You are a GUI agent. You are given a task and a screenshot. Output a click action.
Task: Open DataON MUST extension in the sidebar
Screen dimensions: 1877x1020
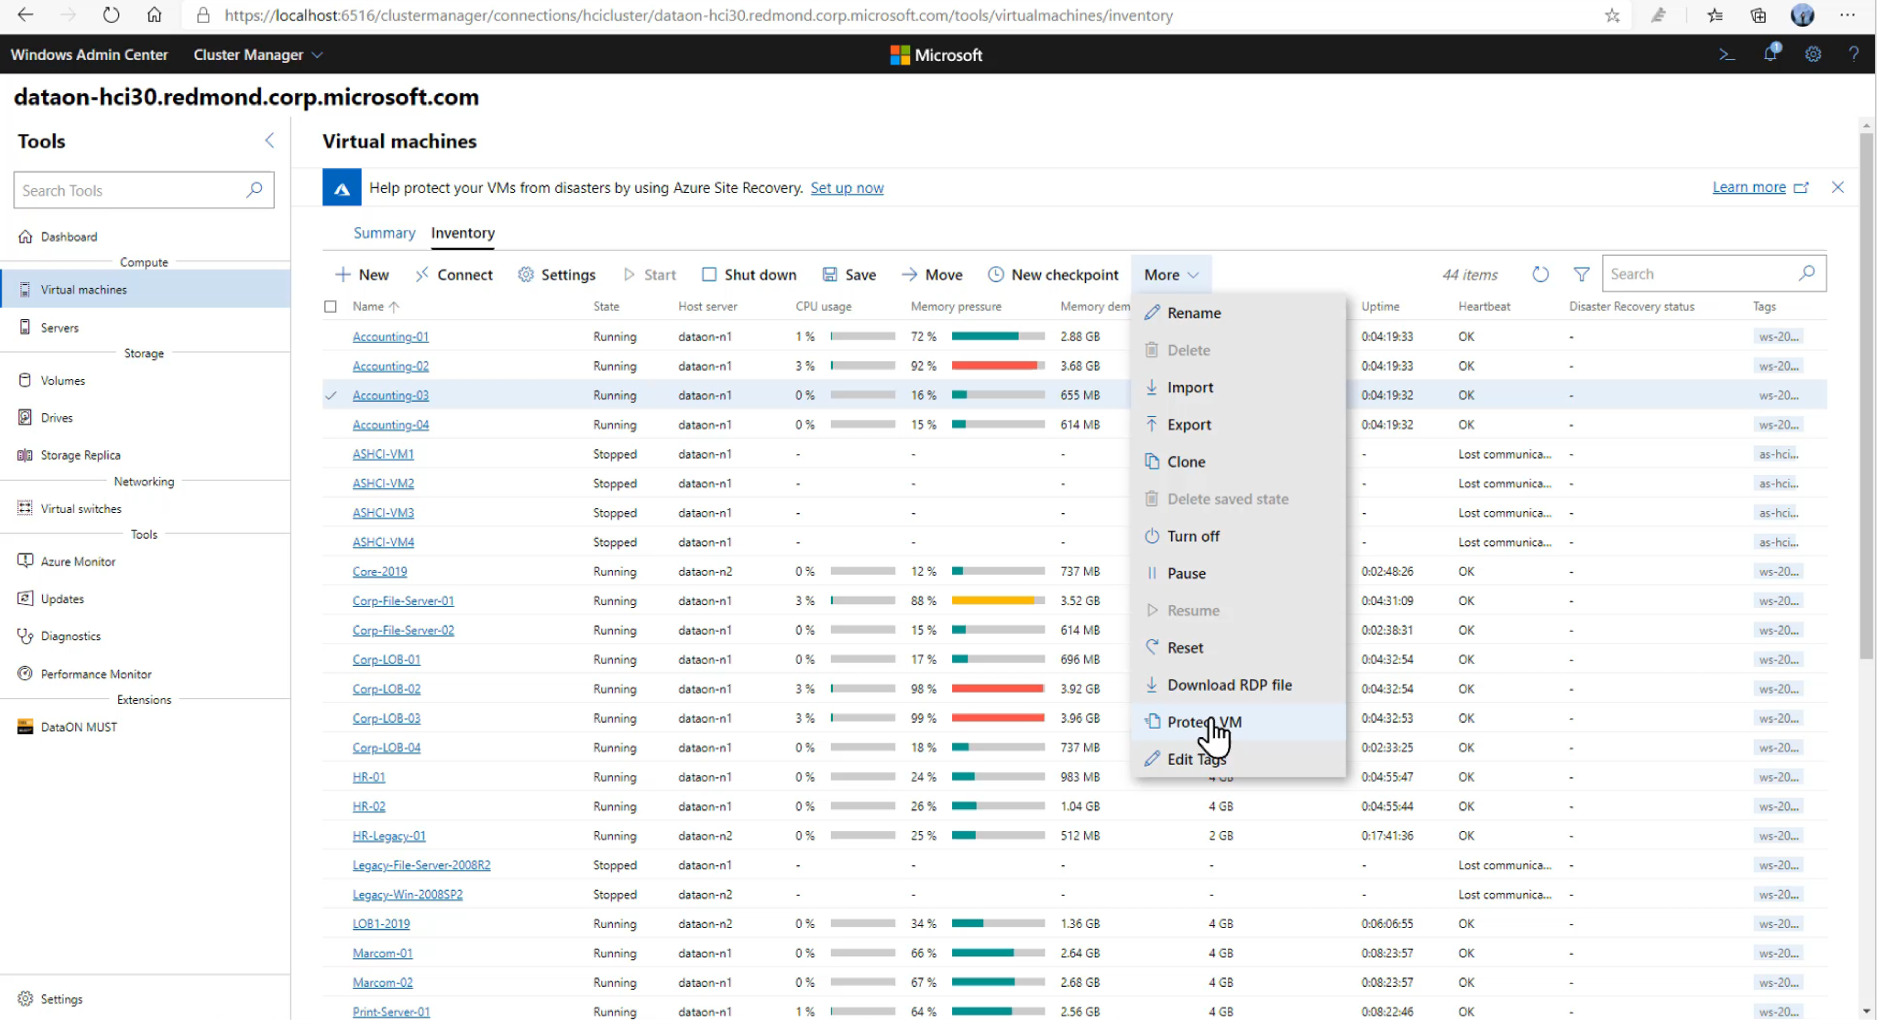pyautogui.click(x=79, y=727)
